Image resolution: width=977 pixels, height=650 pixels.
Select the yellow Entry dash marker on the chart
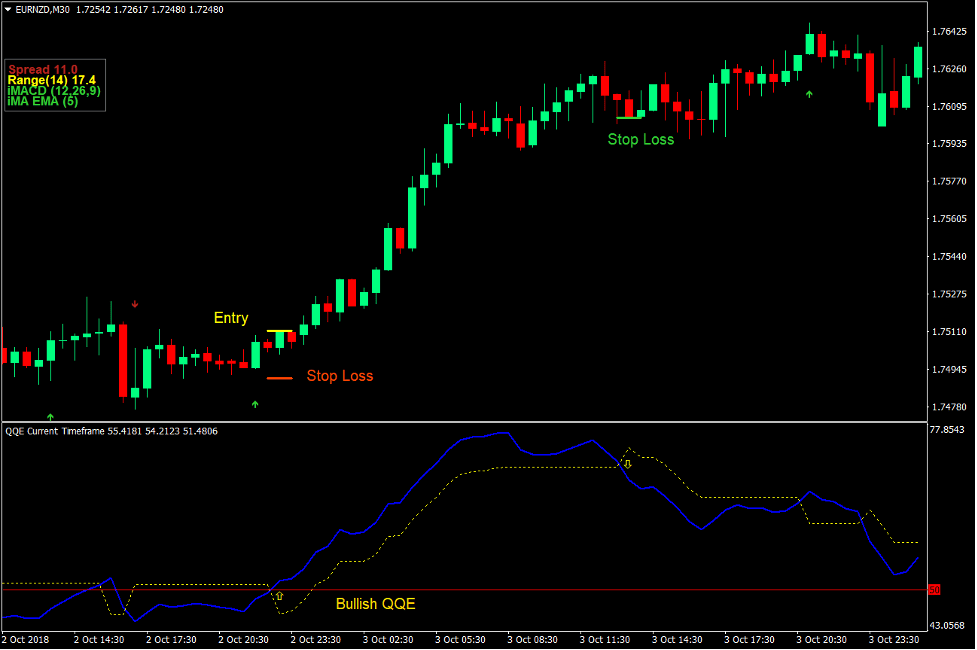(281, 329)
